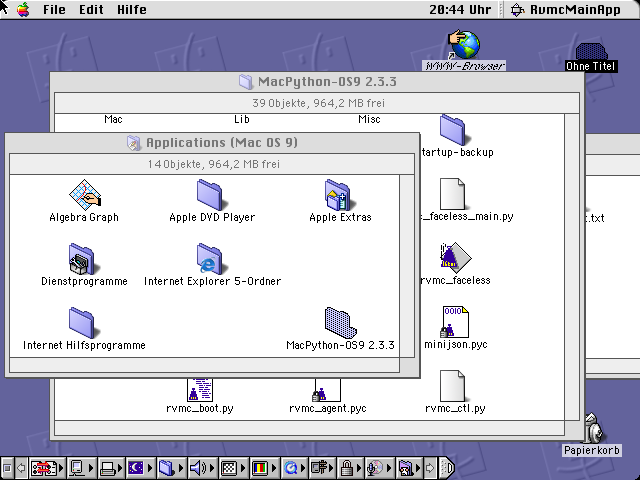Select the Lib folder label in MacPython window
640x480 pixels.
242,119
